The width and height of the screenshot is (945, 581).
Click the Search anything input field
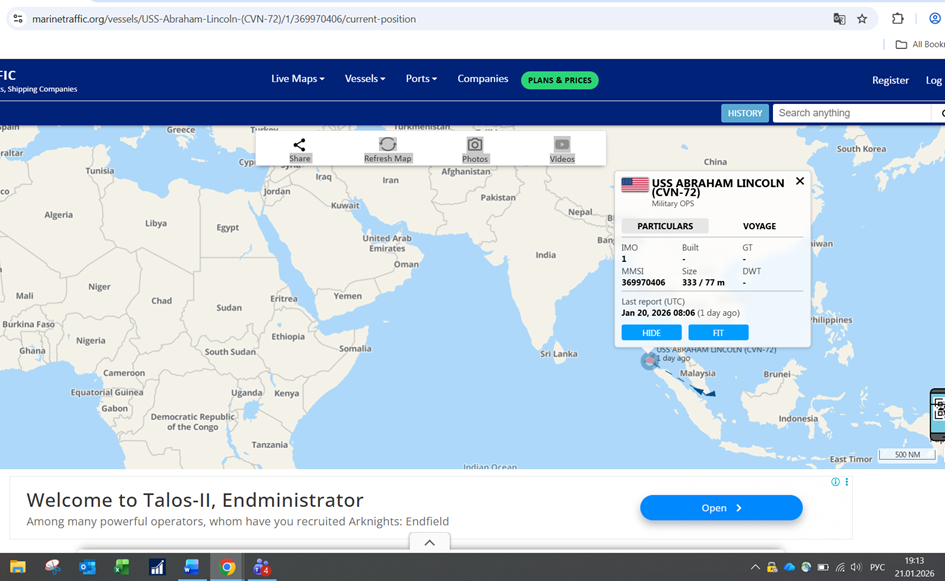pos(852,113)
